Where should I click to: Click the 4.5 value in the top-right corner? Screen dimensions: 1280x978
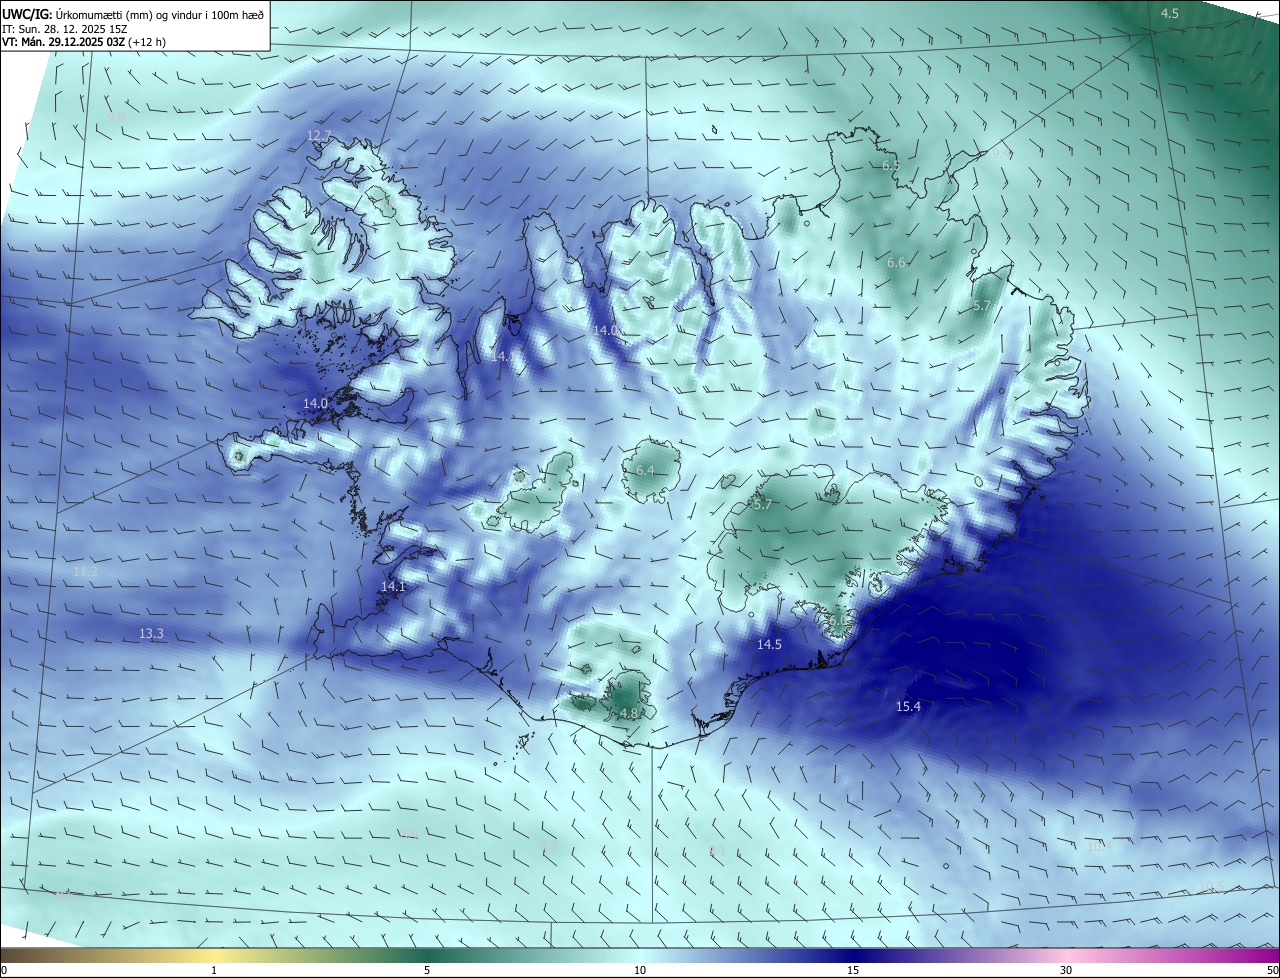coord(1170,13)
